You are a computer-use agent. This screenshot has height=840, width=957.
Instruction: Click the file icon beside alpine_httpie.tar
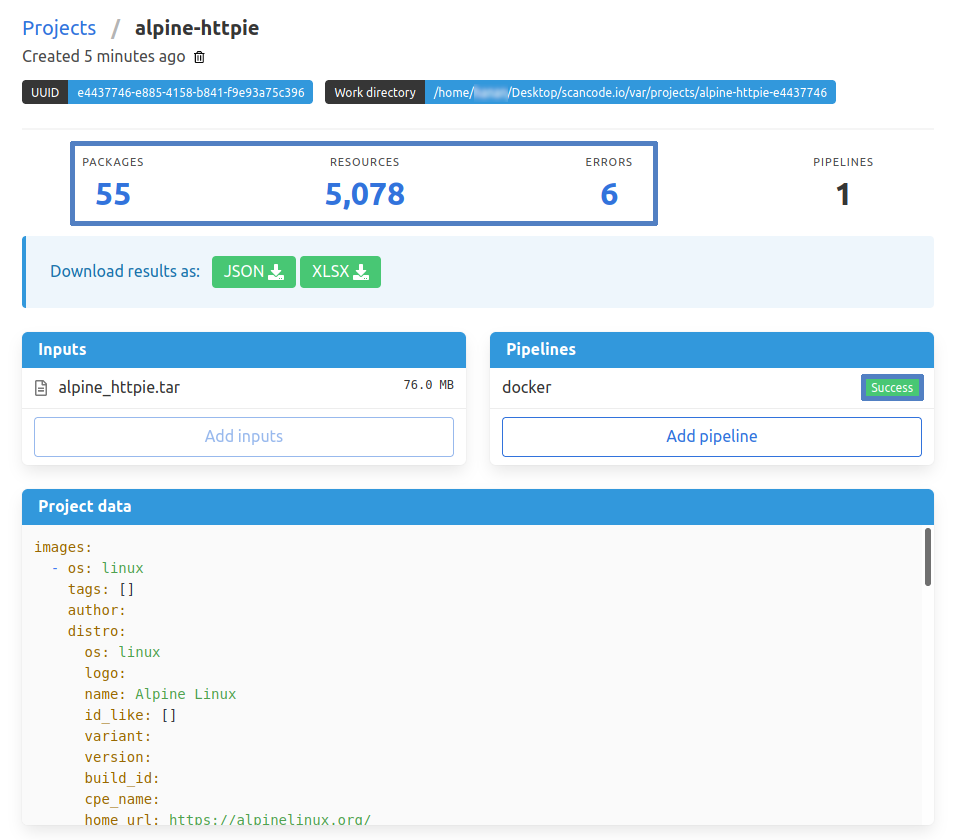coord(41,388)
